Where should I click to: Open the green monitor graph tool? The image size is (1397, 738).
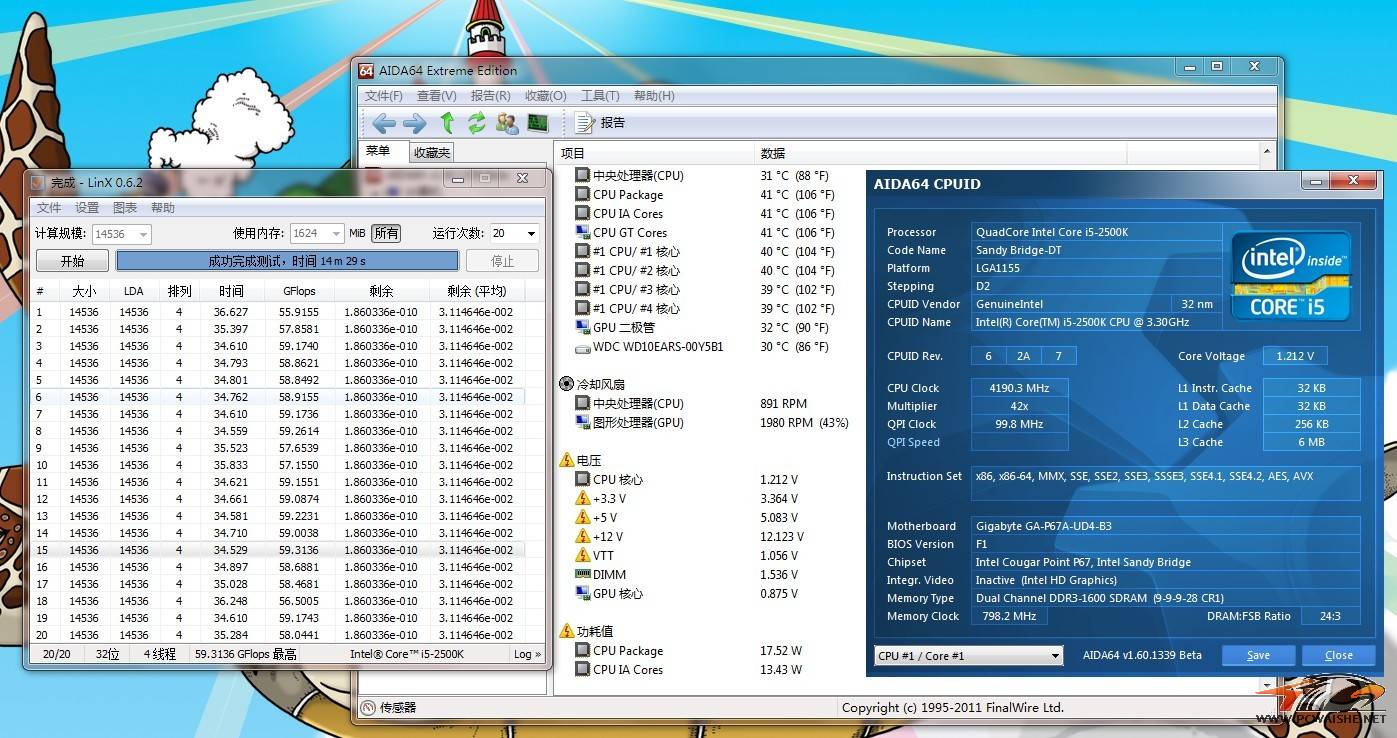tap(538, 123)
